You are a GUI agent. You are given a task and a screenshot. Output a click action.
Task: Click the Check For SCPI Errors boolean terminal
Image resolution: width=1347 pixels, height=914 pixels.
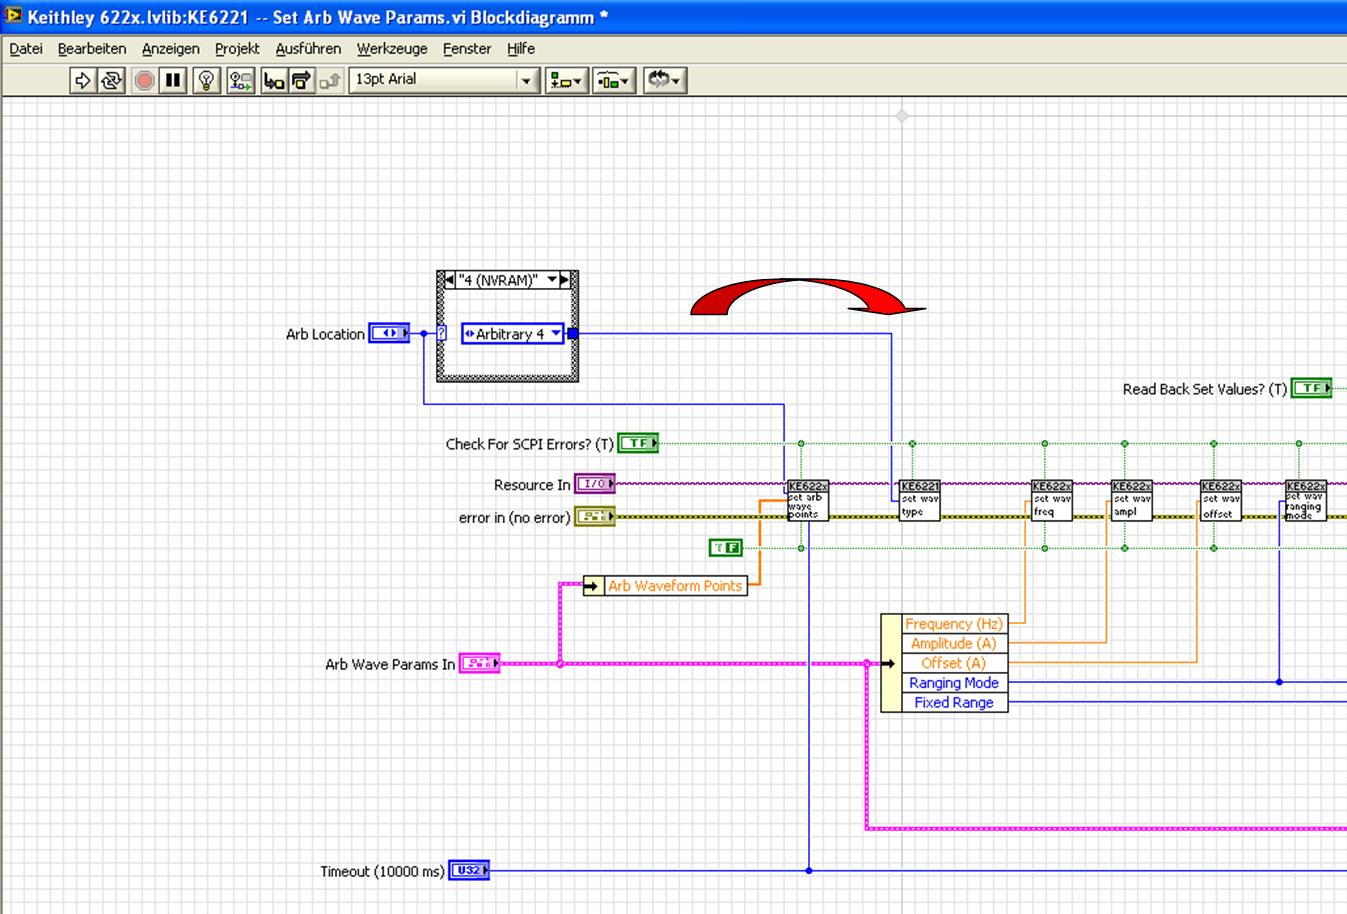637,443
